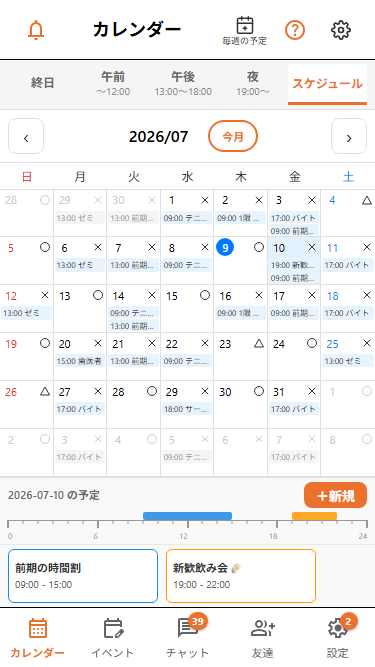Click the ＋新規 button

pos(335,495)
